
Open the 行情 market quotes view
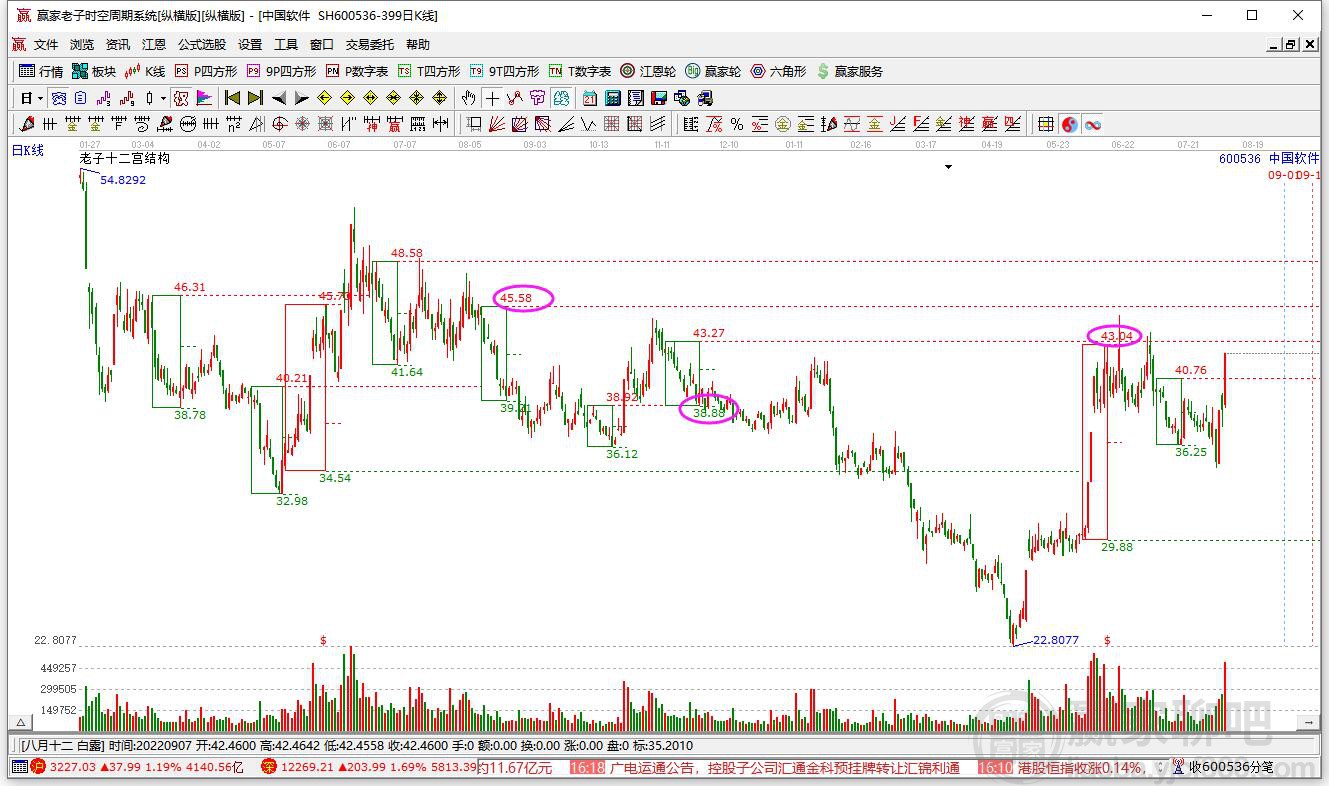(41, 71)
